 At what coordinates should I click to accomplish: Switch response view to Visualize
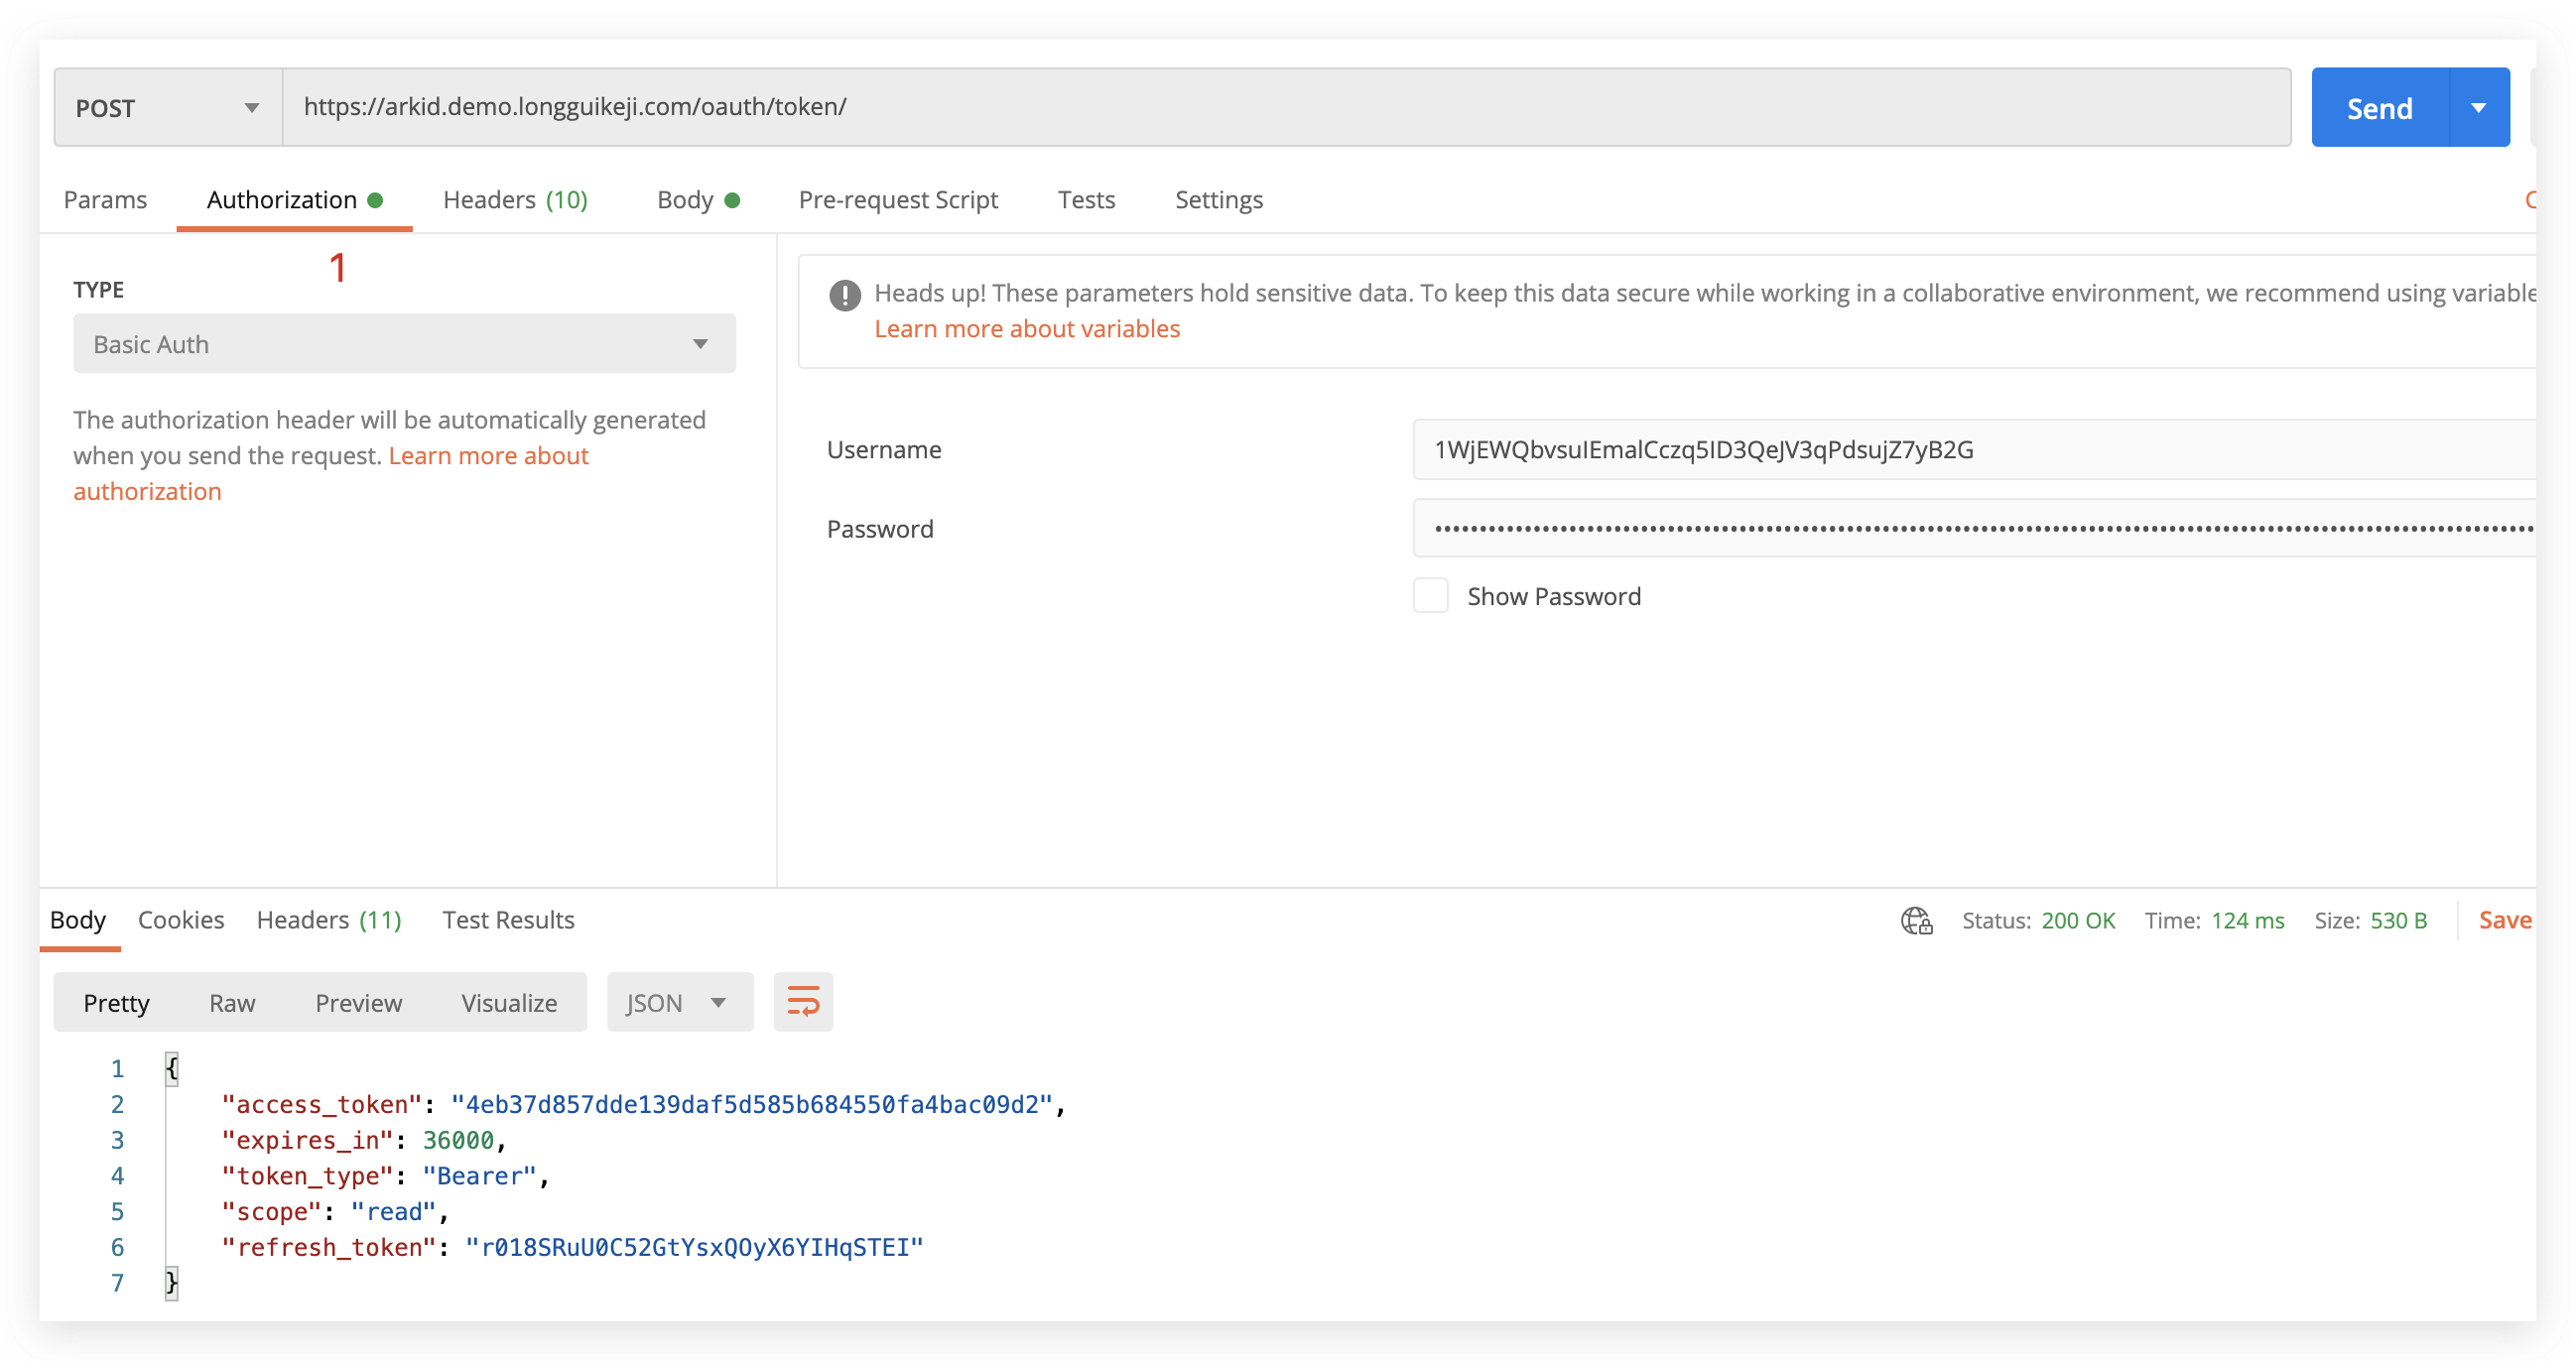(509, 1002)
